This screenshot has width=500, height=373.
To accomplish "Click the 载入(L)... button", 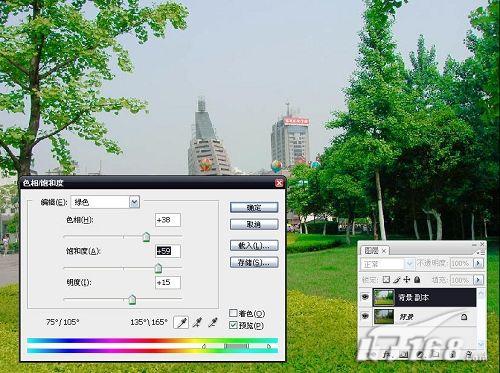I will [x=254, y=246].
